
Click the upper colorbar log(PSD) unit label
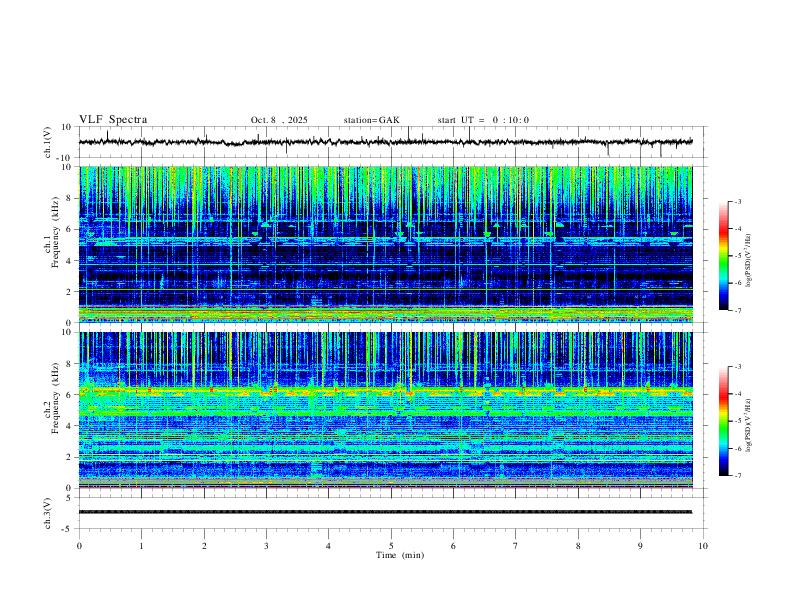tap(749, 261)
